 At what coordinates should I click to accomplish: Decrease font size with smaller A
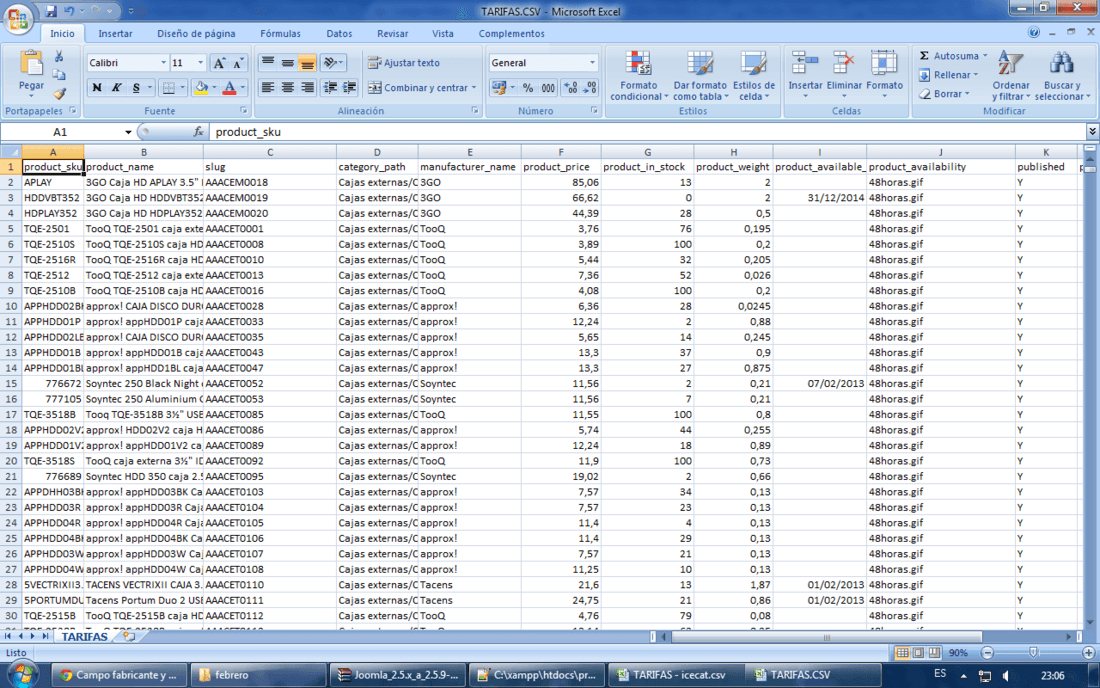tap(238, 63)
